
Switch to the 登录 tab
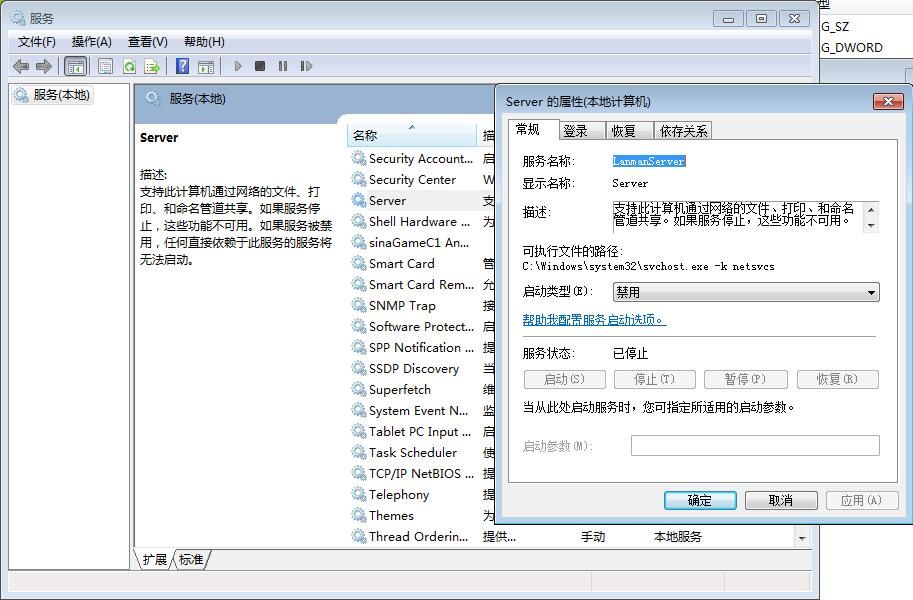click(577, 129)
